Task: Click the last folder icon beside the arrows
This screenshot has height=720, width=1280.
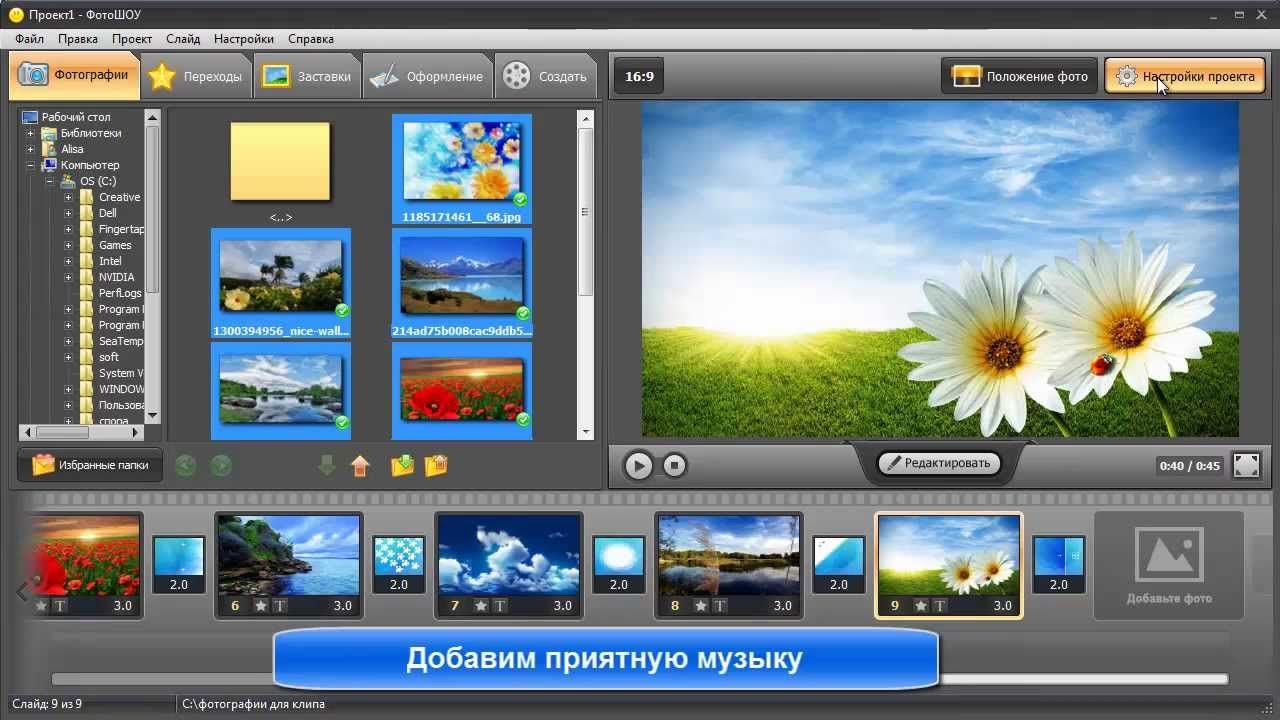Action: click(x=436, y=465)
